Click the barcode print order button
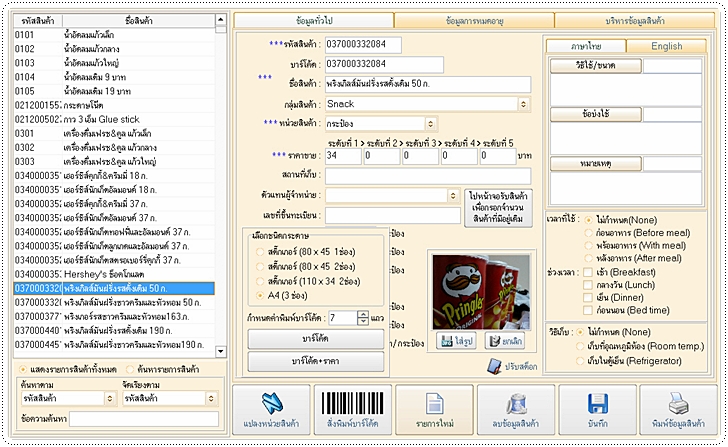 pyautogui.click(x=353, y=409)
